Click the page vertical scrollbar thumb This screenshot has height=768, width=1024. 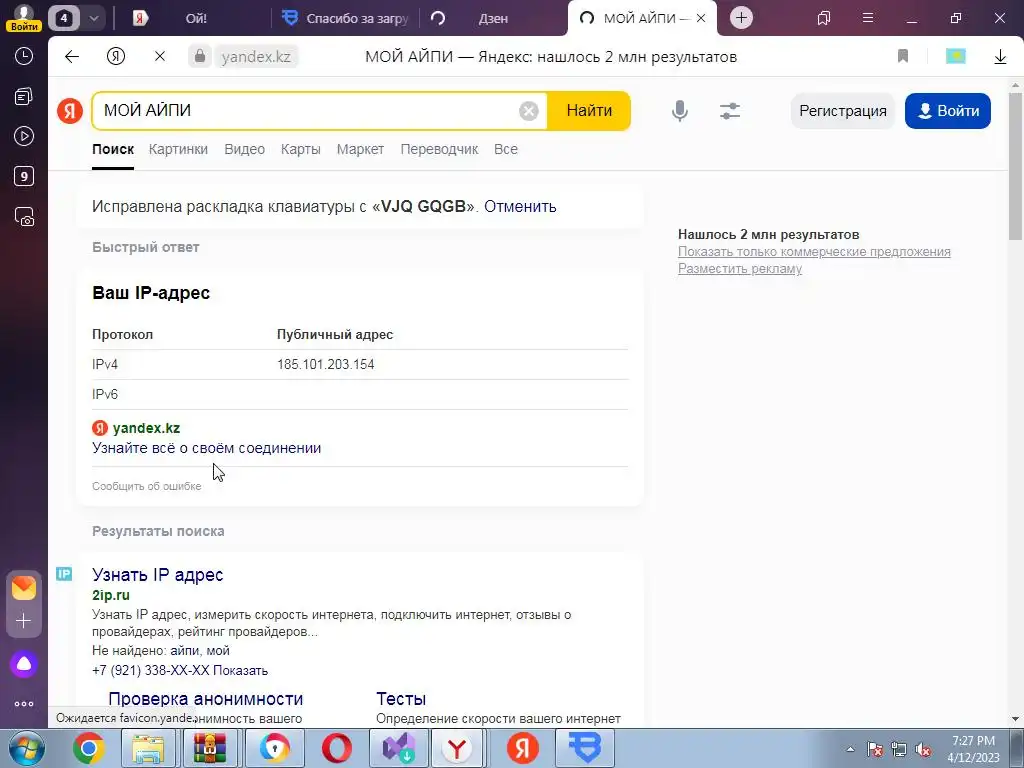[1015, 166]
